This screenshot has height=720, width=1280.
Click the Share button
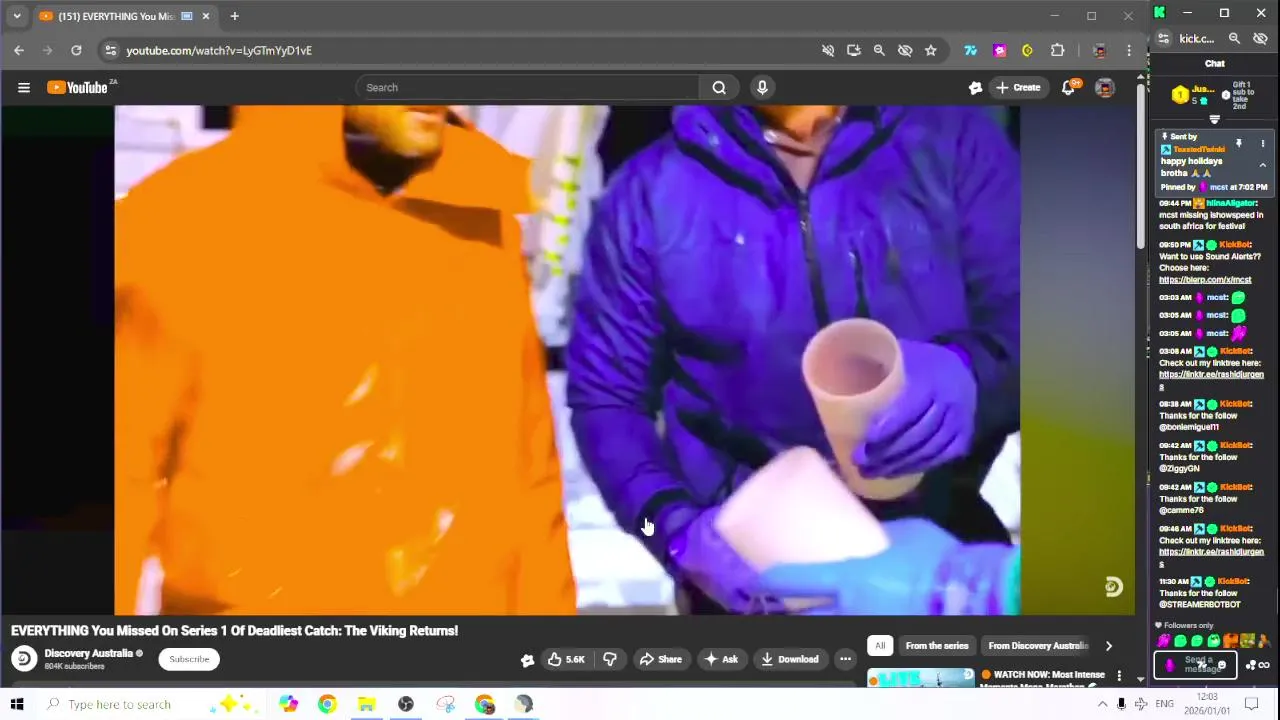pyautogui.click(x=660, y=659)
